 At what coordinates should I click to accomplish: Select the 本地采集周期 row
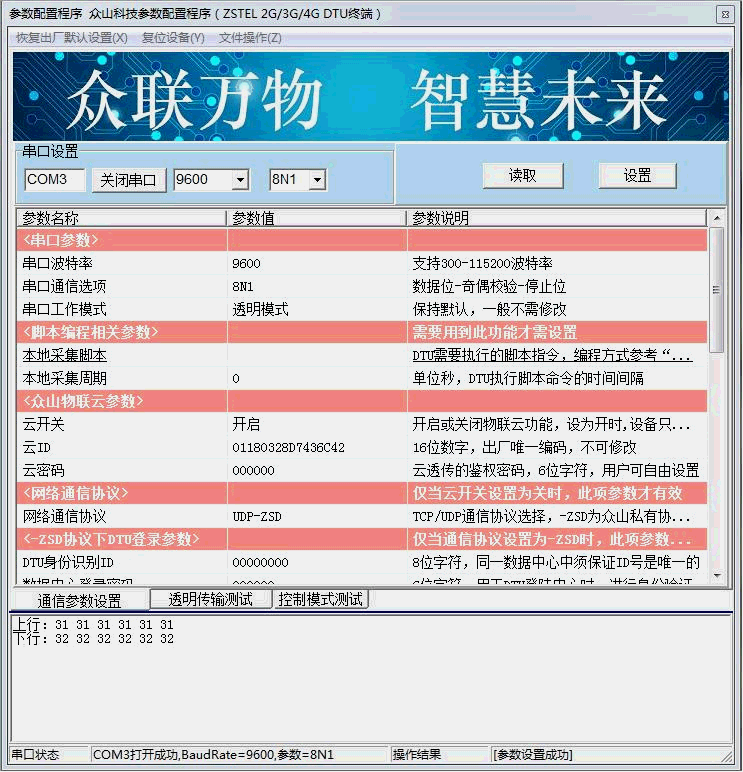[x=362, y=378]
